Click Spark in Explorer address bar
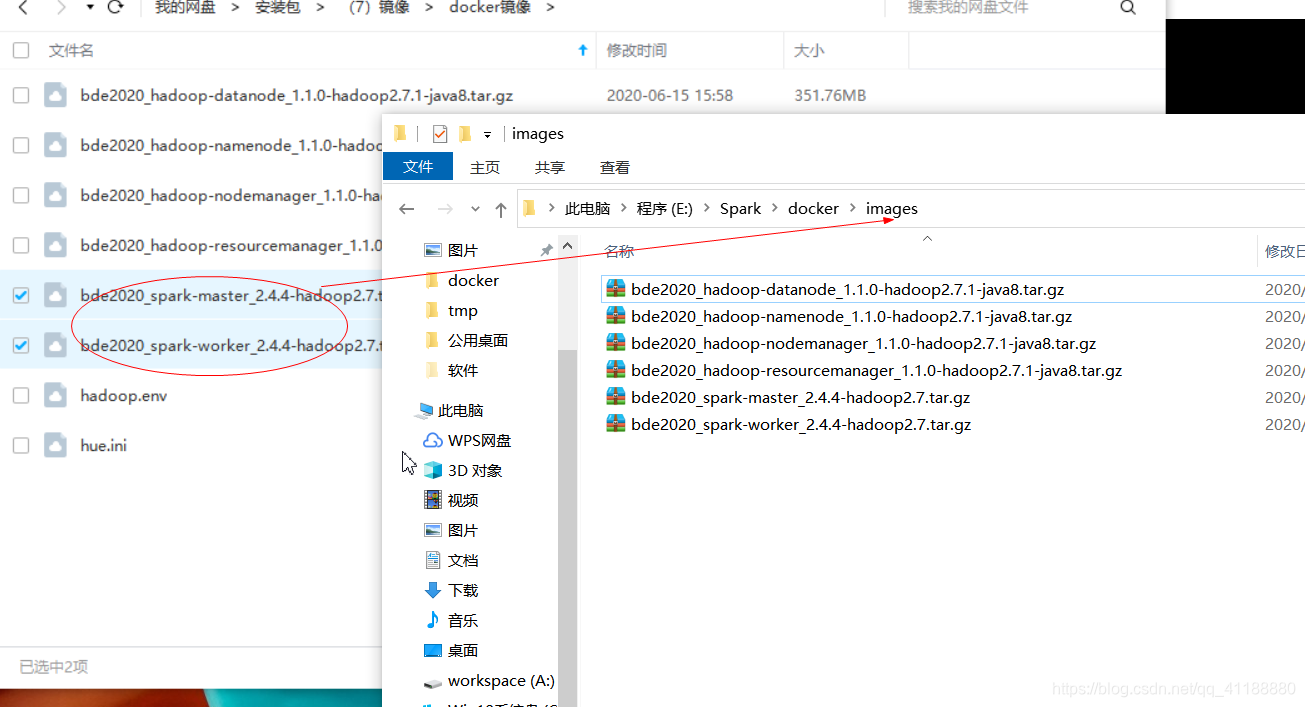Screen dimensions: 1305x707 pos(740,209)
